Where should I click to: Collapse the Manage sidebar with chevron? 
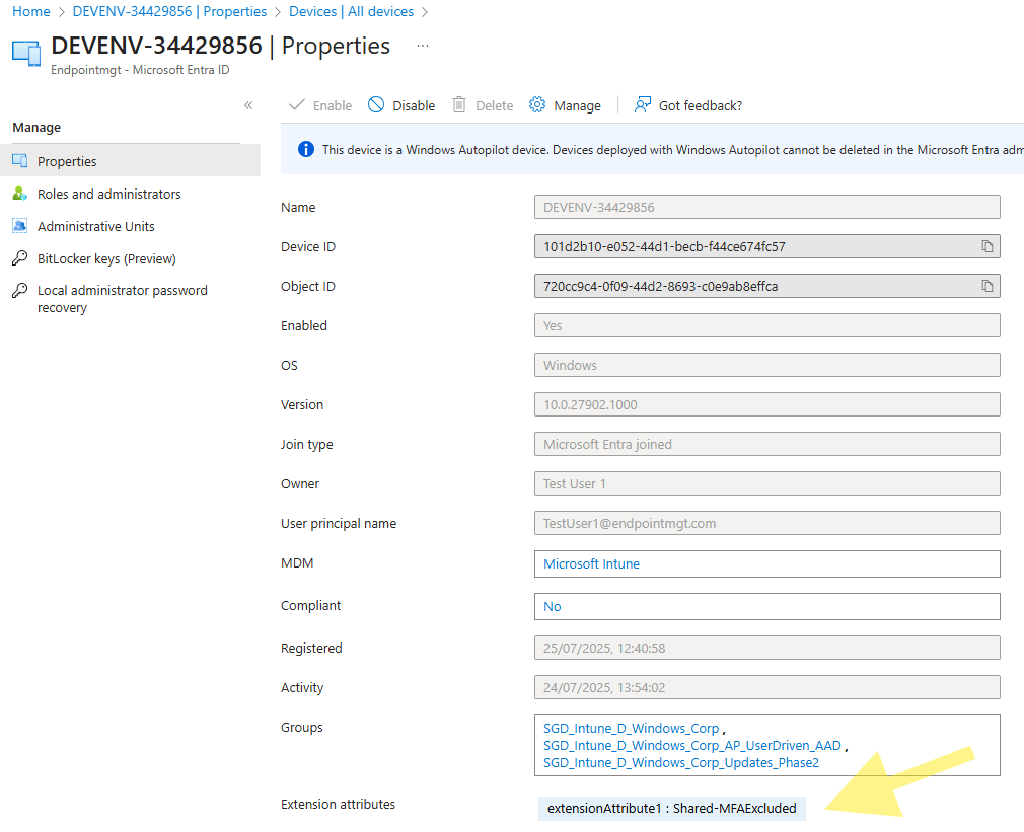248,104
